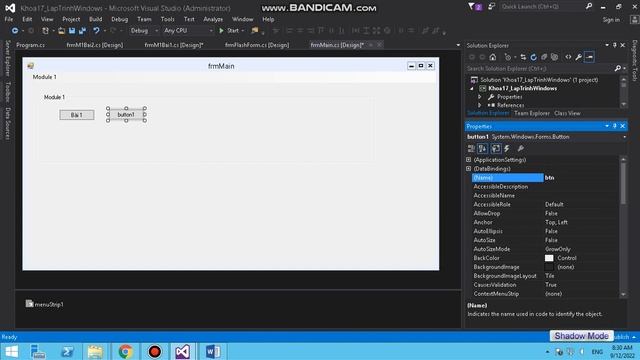Open the Toolbox side tab
The image size is (640, 360).
(7, 91)
